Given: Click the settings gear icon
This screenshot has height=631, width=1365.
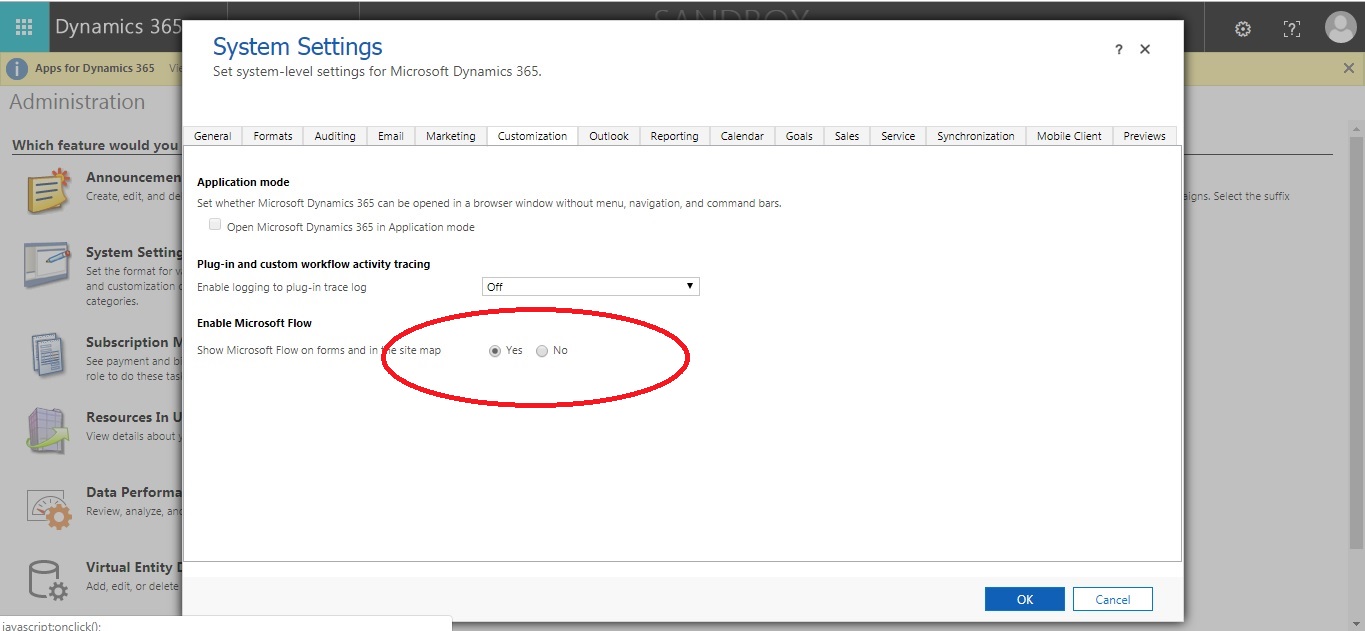Looking at the screenshot, I should pyautogui.click(x=1242, y=29).
